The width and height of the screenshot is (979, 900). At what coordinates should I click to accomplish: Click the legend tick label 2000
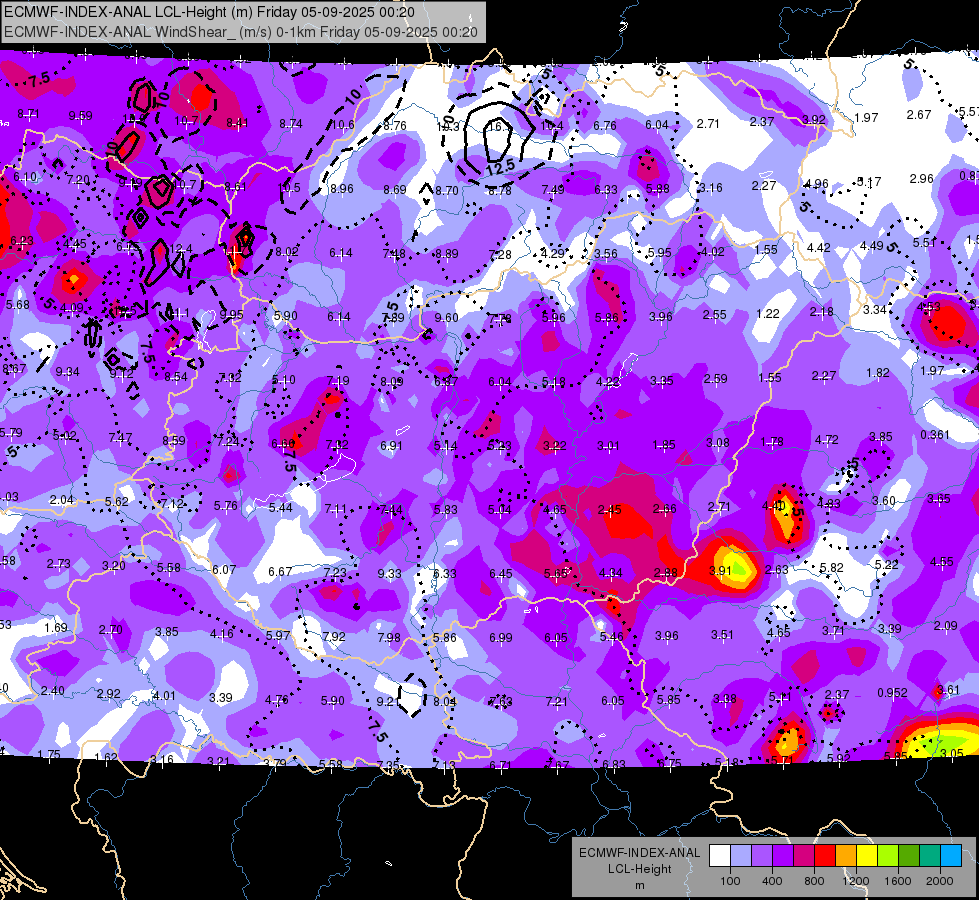940,881
